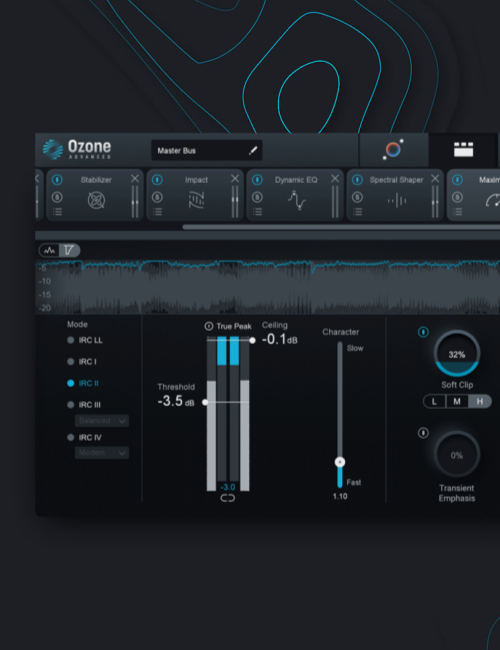Switch to gain reduction trace view
This screenshot has height=650, width=500.
tap(69, 250)
